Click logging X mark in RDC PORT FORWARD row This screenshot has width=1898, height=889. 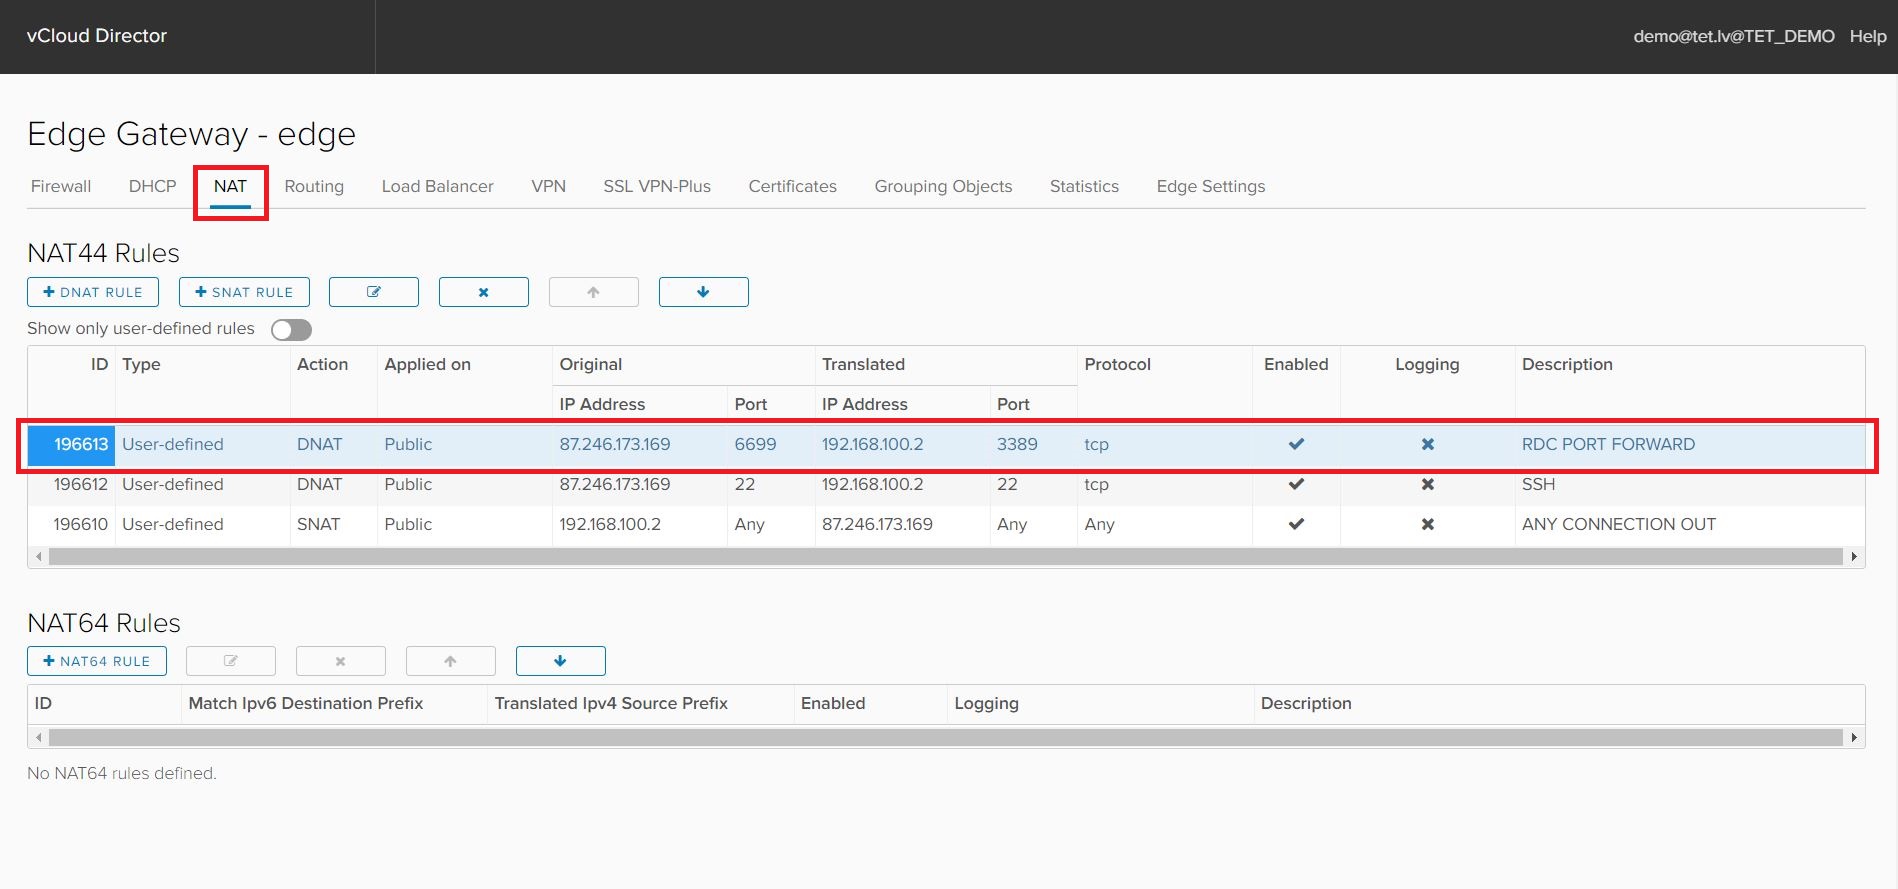1428,444
